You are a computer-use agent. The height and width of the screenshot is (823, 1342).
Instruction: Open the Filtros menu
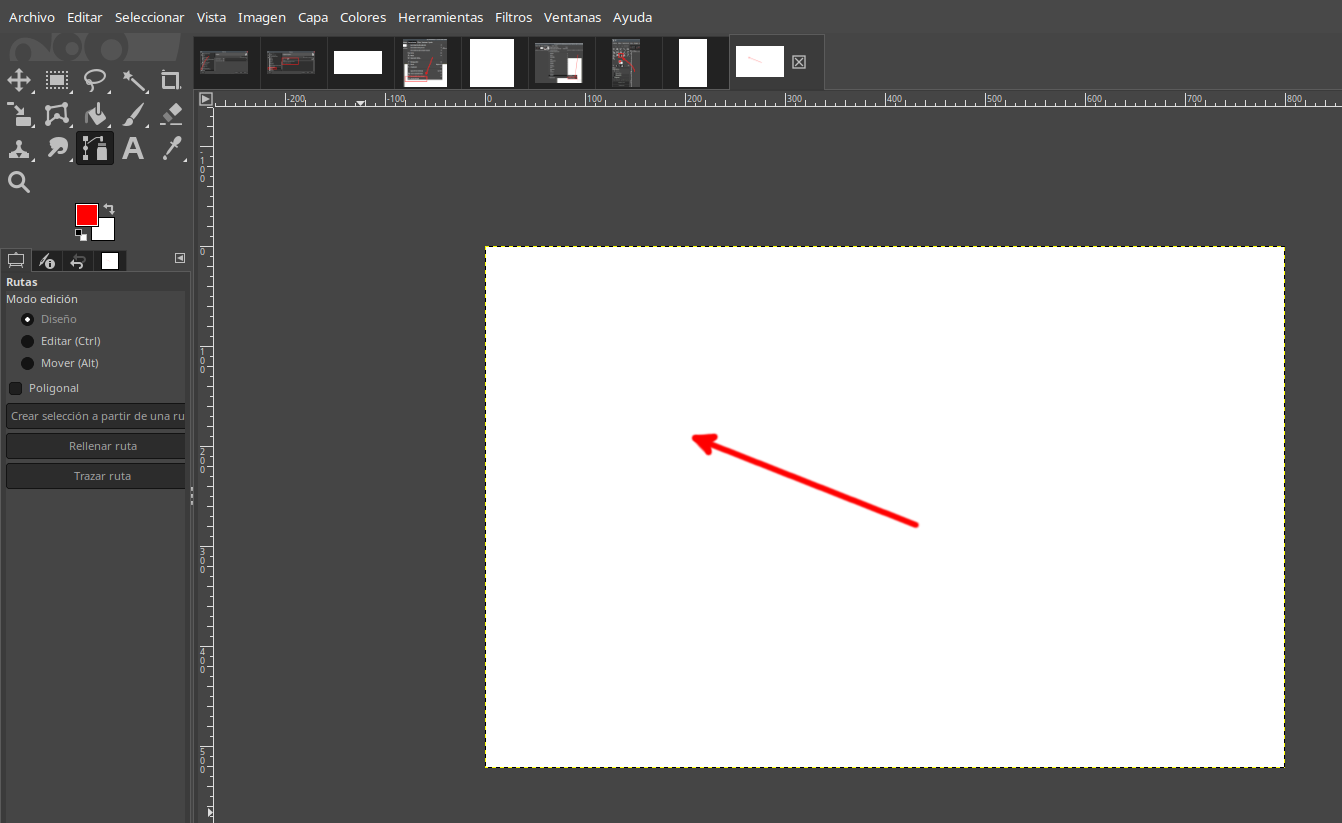point(513,17)
